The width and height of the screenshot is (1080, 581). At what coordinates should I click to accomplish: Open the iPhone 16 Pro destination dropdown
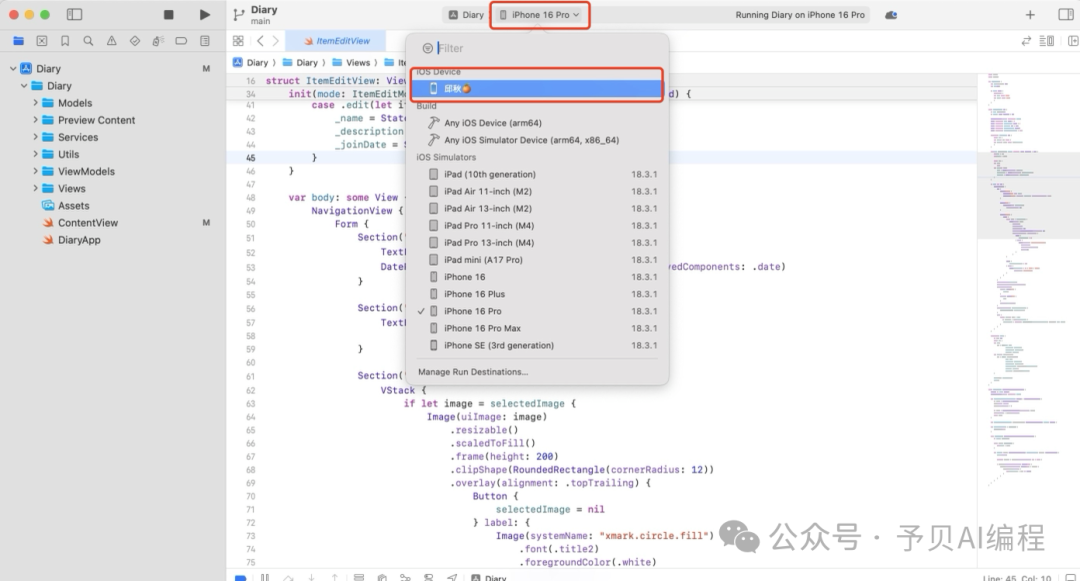540,14
